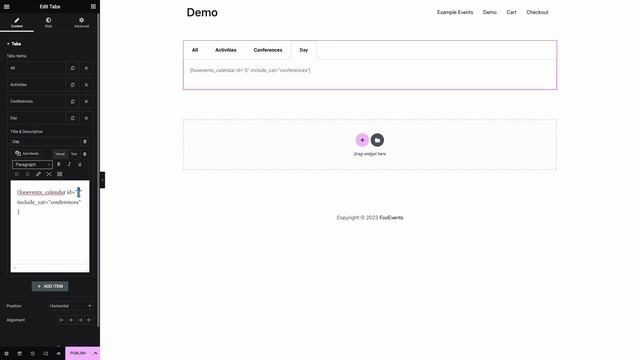Collapse the Day item in Tabs Items
Image resolution: width=640 pixels, height=360 pixels.
tap(36, 118)
